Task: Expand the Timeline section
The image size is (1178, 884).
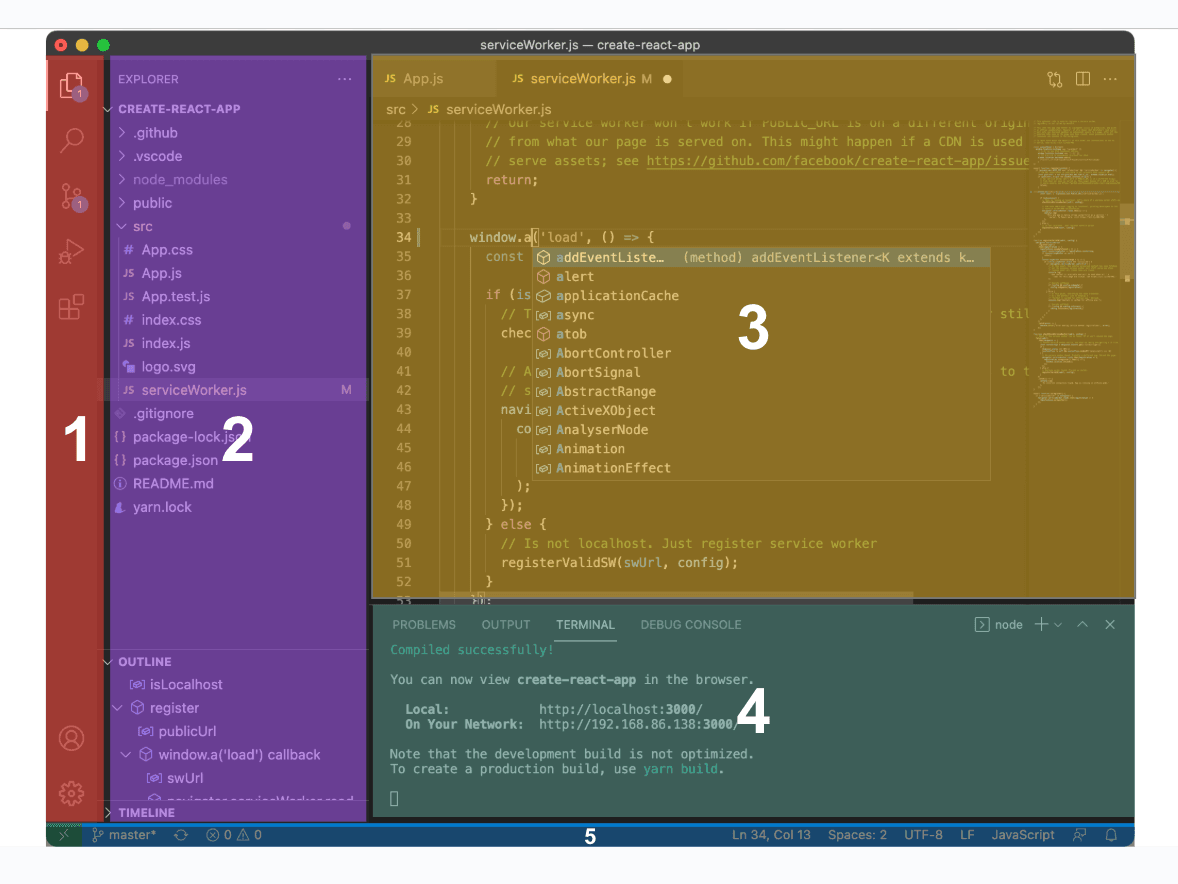Action: point(146,813)
